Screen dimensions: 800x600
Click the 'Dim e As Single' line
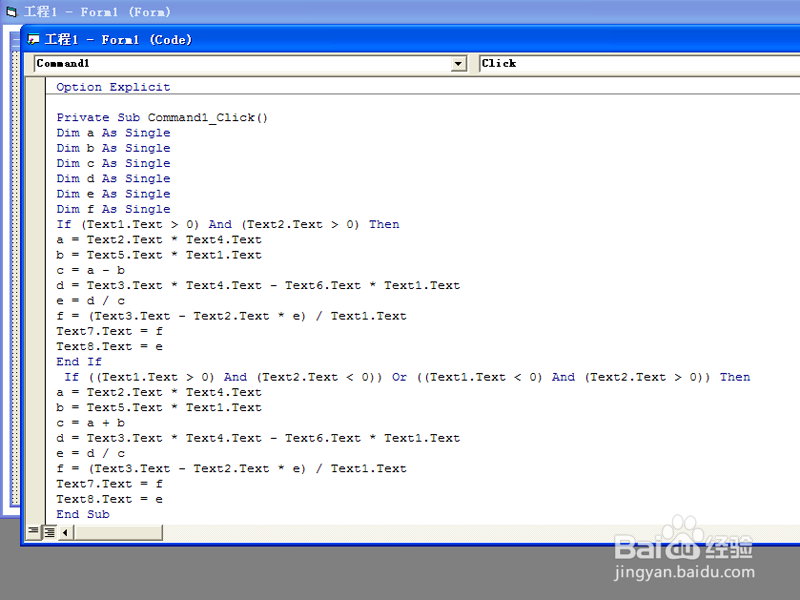pyautogui.click(x=113, y=194)
